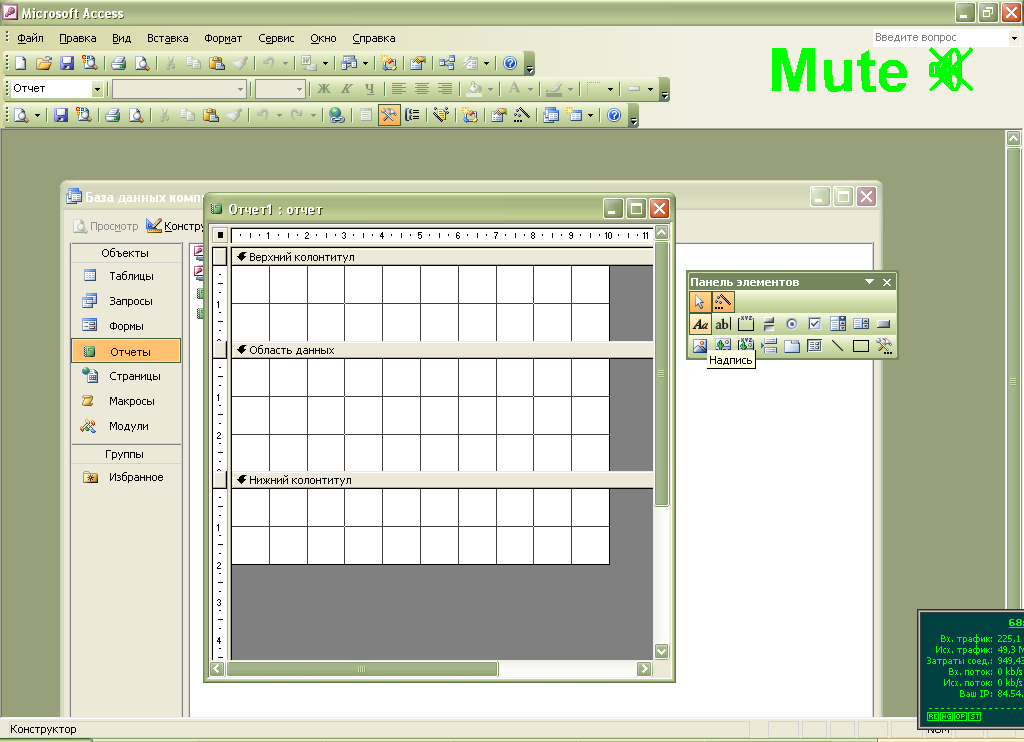1024x742 pixels.
Task: Select the Rectangle toolbox tool
Action: click(x=861, y=346)
